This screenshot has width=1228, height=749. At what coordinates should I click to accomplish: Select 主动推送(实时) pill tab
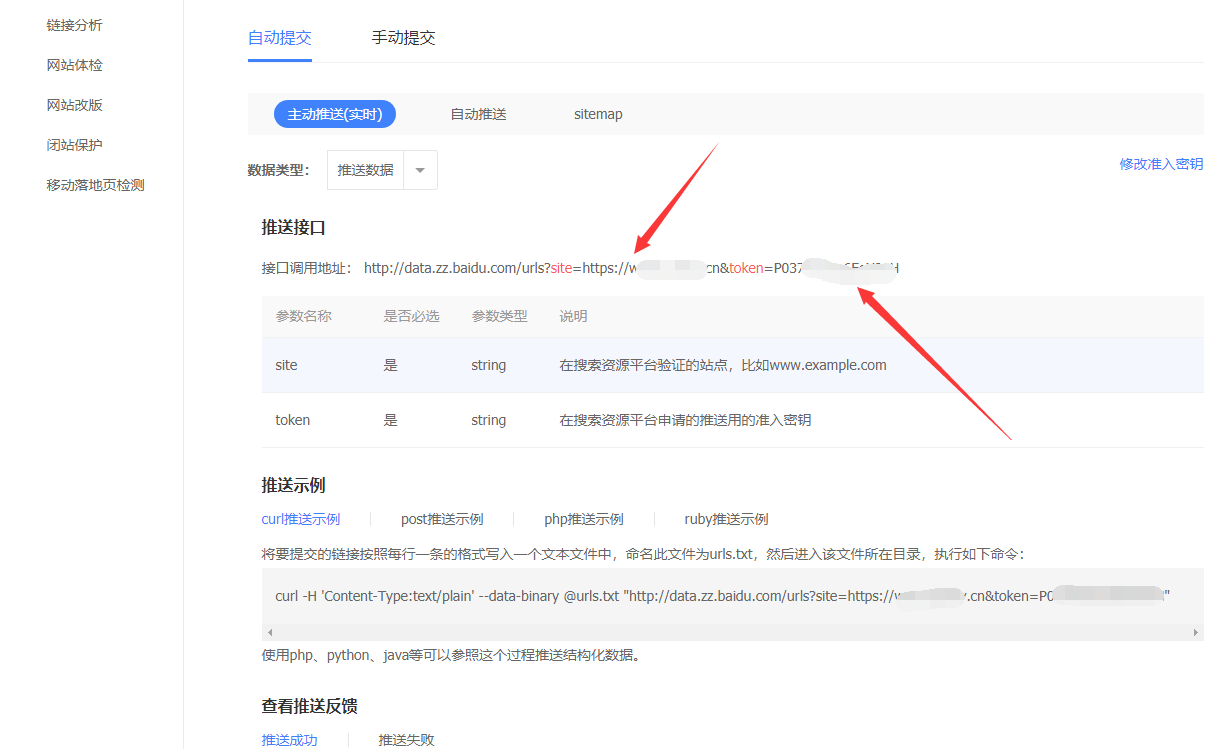335,114
